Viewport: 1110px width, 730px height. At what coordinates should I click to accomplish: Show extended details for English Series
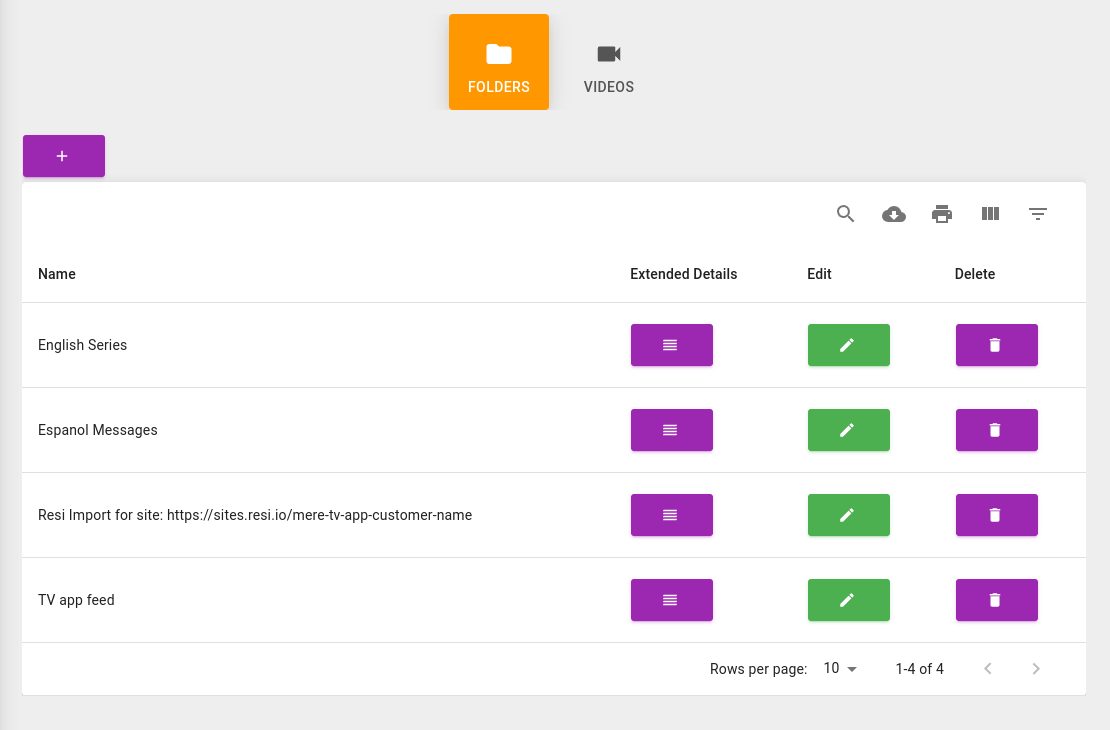click(x=671, y=345)
